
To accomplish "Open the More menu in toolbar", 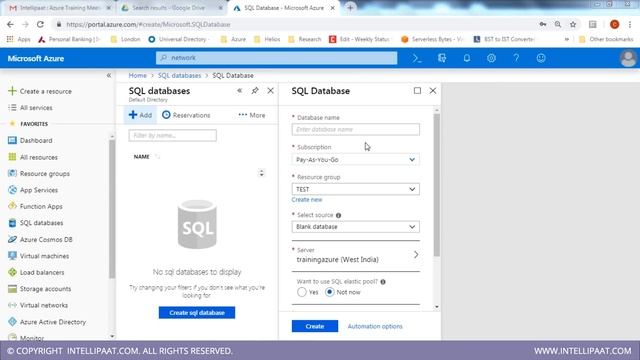I will coord(252,115).
